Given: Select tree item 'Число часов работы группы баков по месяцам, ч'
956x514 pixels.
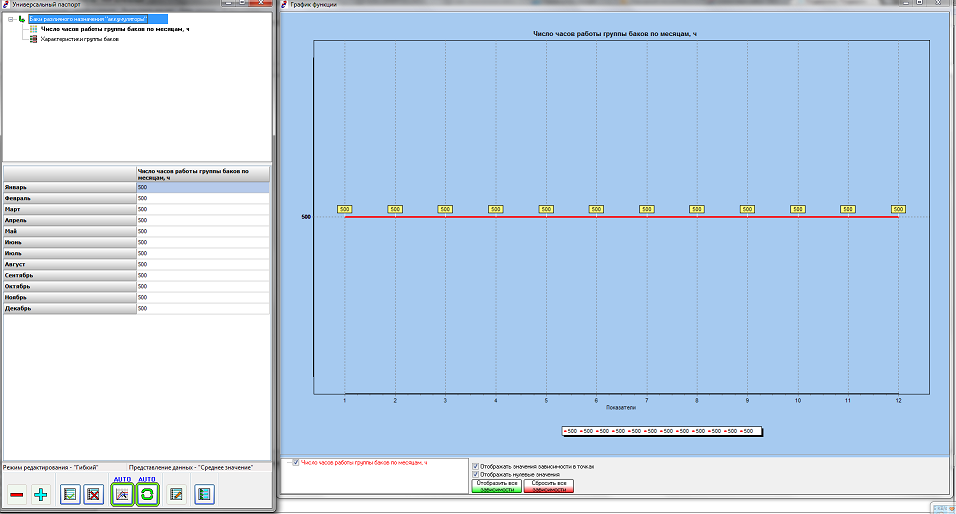Looking at the screenshot, I should click(x=115, y=29).
